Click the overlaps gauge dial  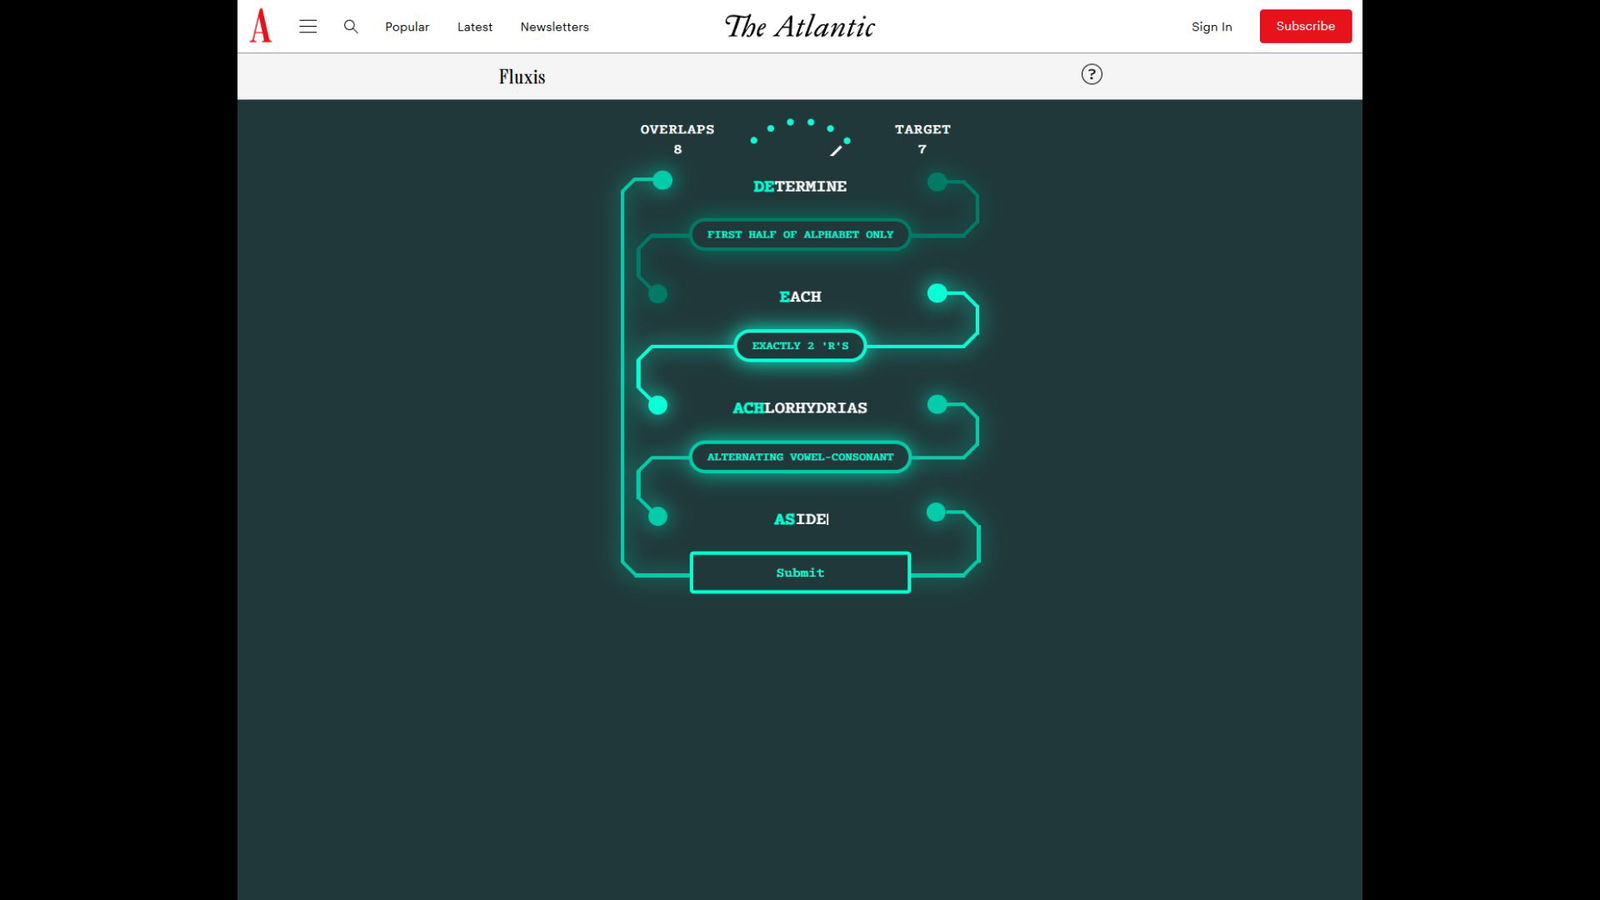[800, 137]
